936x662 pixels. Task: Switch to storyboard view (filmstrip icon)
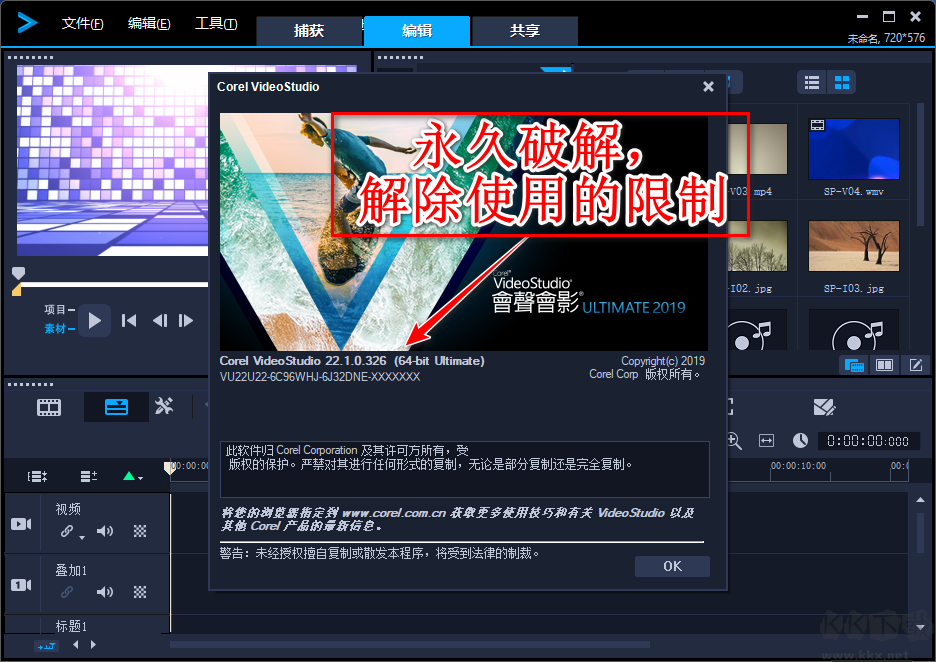coord(49,408)
